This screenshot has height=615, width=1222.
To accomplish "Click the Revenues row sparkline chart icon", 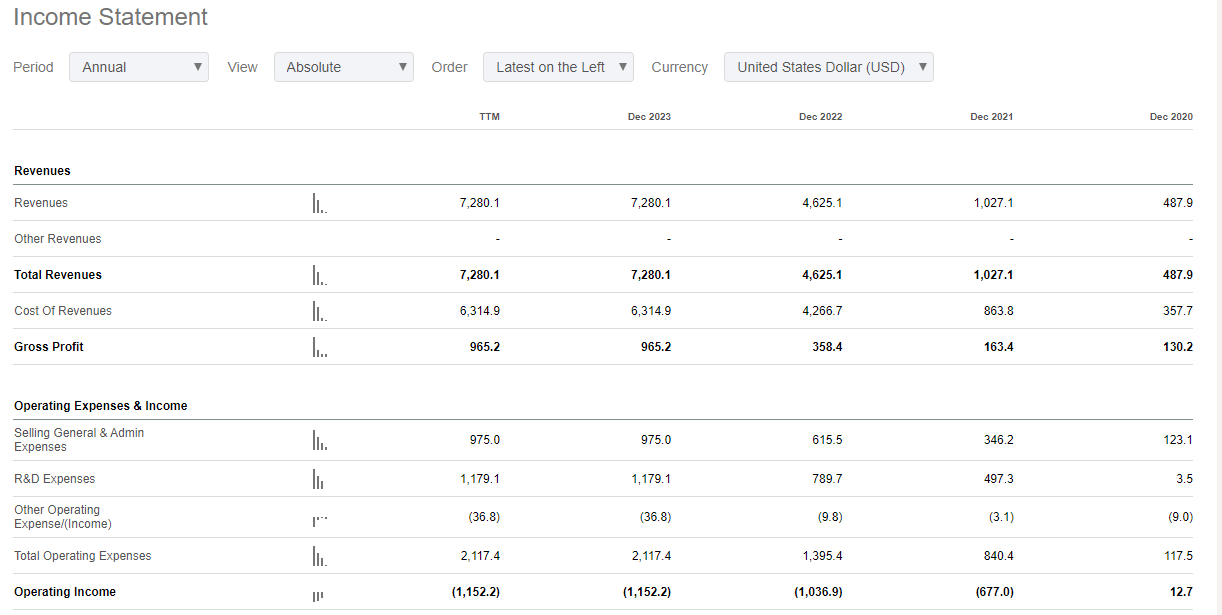I will pos(319,203).
